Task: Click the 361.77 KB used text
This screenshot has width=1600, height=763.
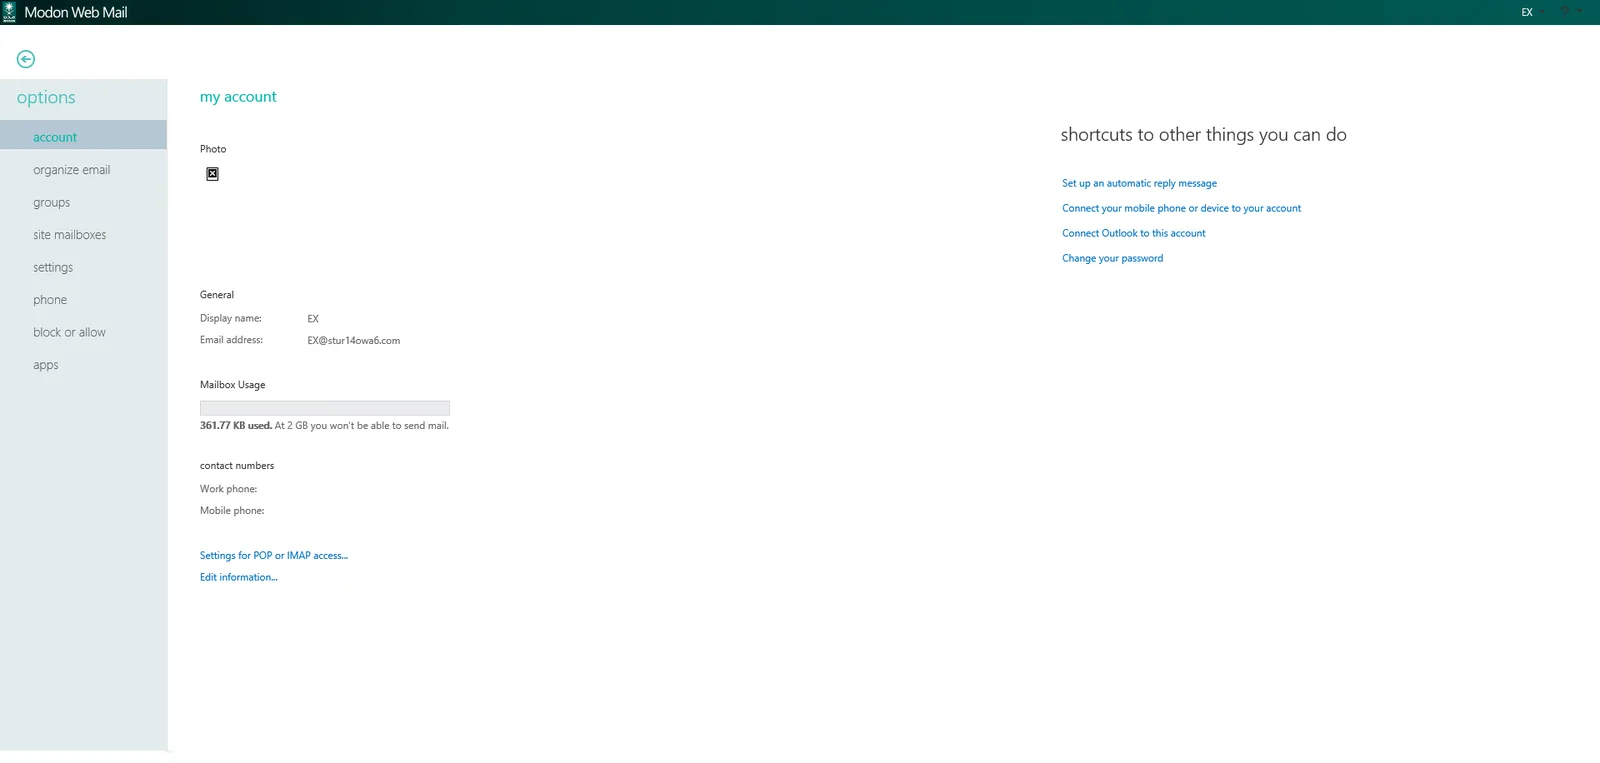Action: (236, 425)
